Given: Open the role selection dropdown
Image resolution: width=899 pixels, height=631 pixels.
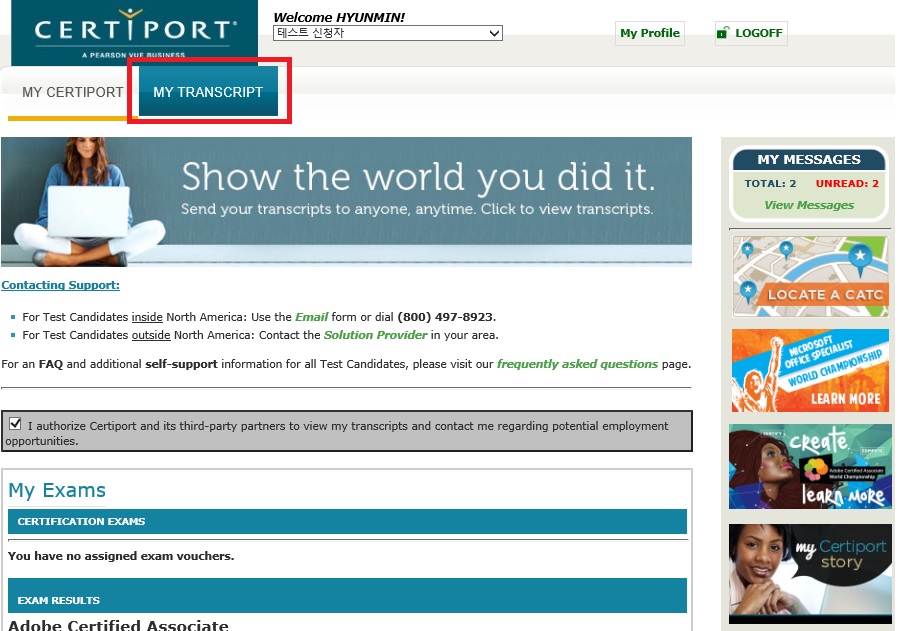Looking at the screenshot, I should tap(388, 33).
